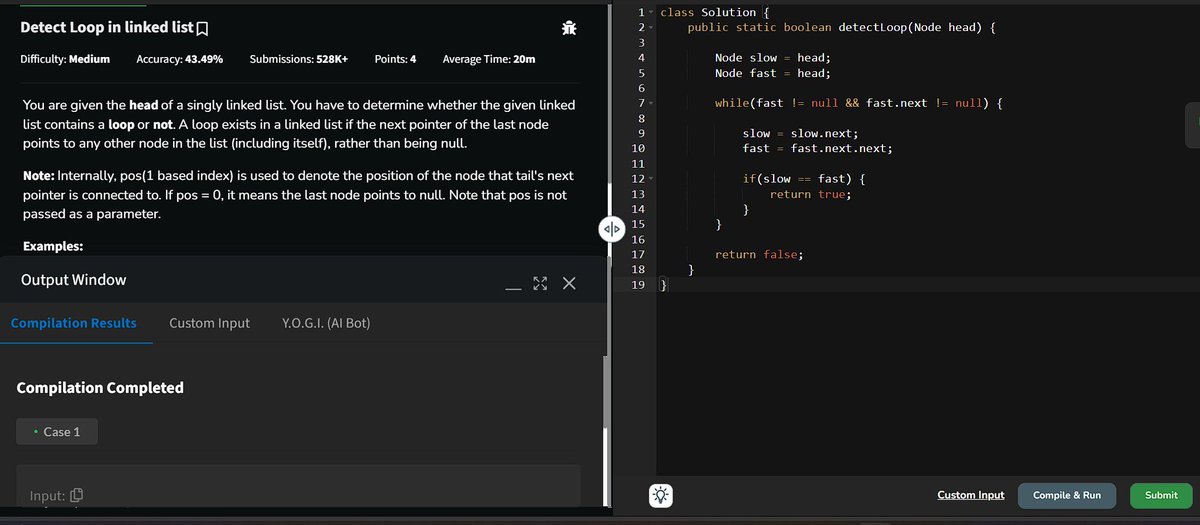Screen dimensions: 1200x525
Task: Click the 'return false;' line in editor
Action: [759, 255]
